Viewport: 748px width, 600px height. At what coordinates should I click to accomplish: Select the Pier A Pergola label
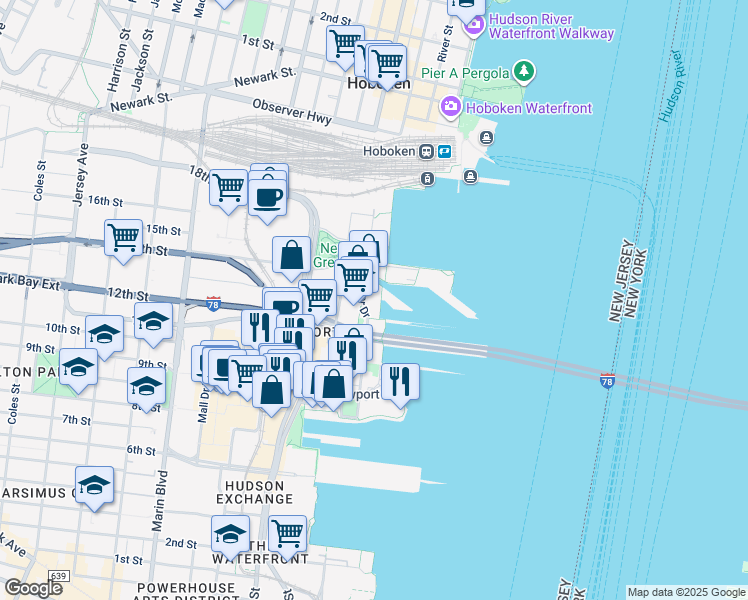pyautogui.click(x=465, y=73)
